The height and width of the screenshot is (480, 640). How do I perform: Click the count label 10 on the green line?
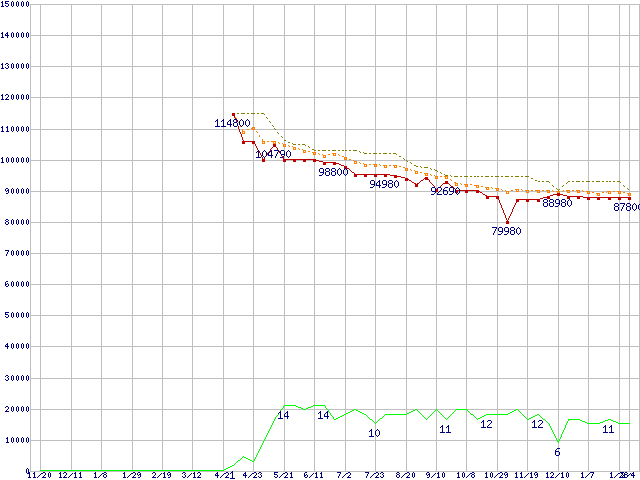point(374,433)
